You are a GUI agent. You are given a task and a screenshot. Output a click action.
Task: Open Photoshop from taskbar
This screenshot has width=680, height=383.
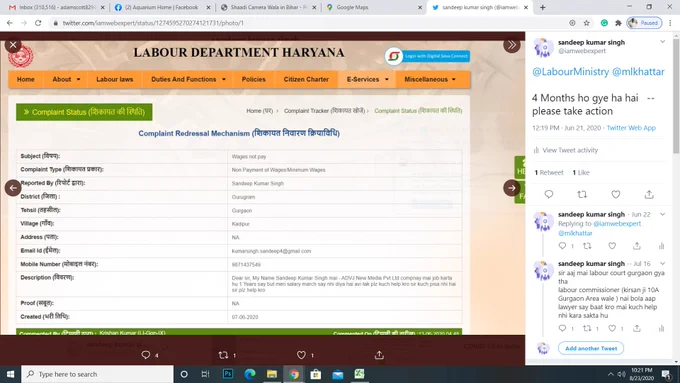(228, 374)
